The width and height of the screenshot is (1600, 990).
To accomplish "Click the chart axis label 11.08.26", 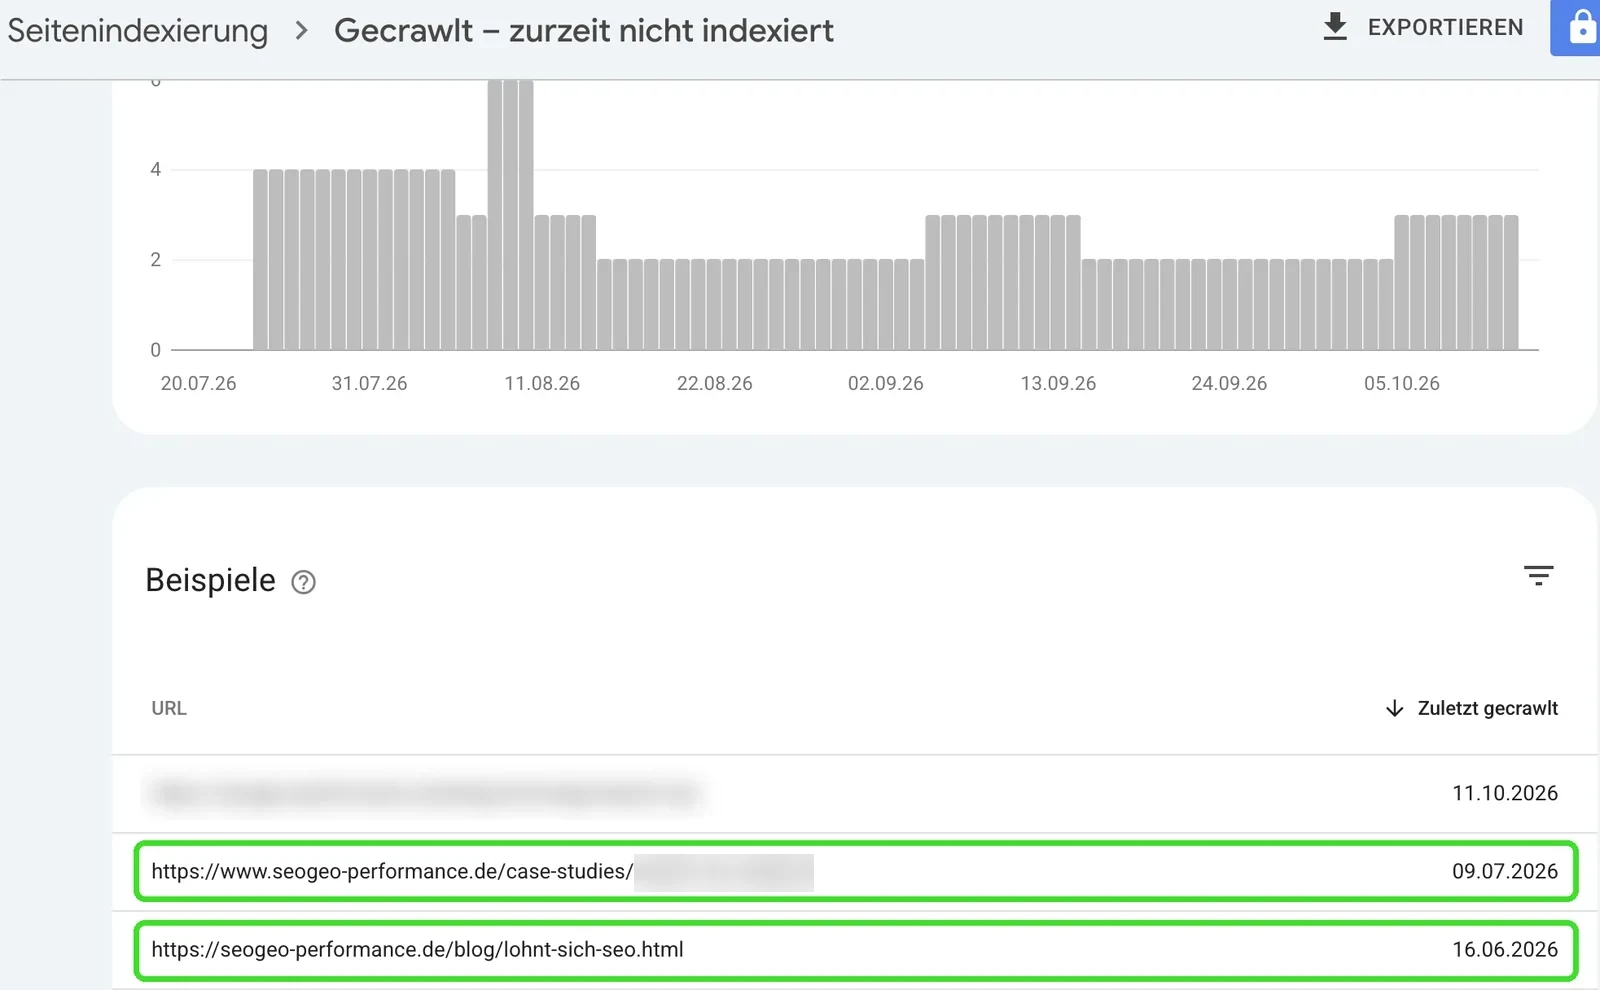I will click(542, 383).
